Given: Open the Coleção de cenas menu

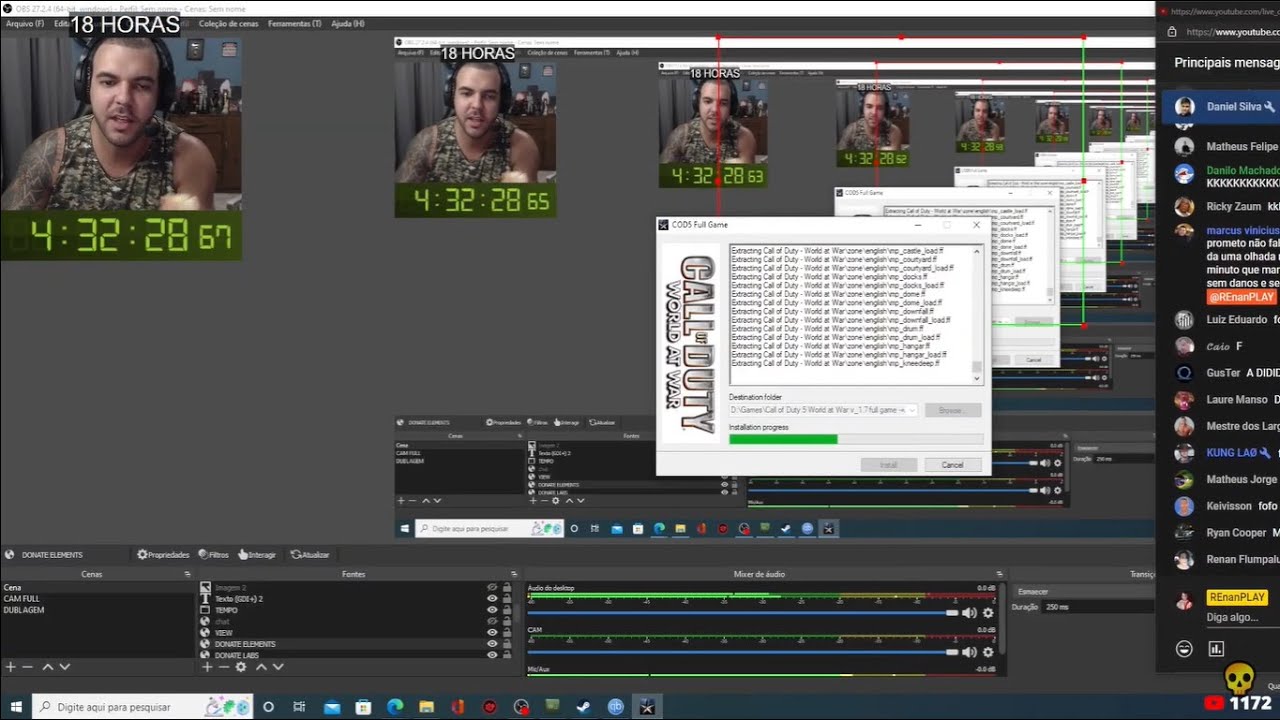Looking at the screenshot, I should pos(230,23).
